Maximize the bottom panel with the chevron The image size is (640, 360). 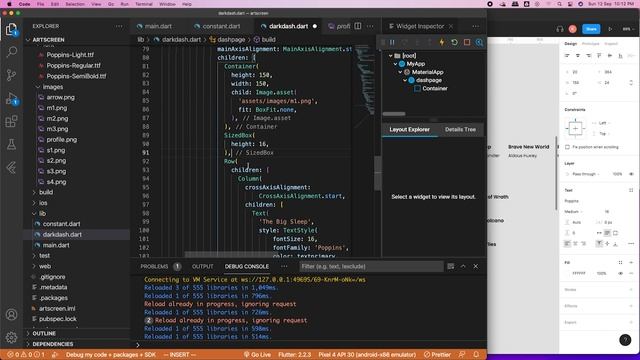463,266
